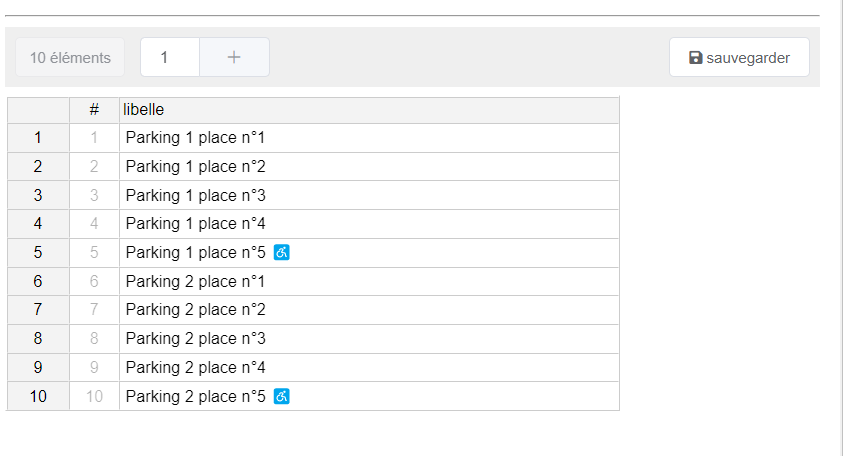Select the id cell containing 3
This screenshot has width=843, height=456.
click(94, 195)
